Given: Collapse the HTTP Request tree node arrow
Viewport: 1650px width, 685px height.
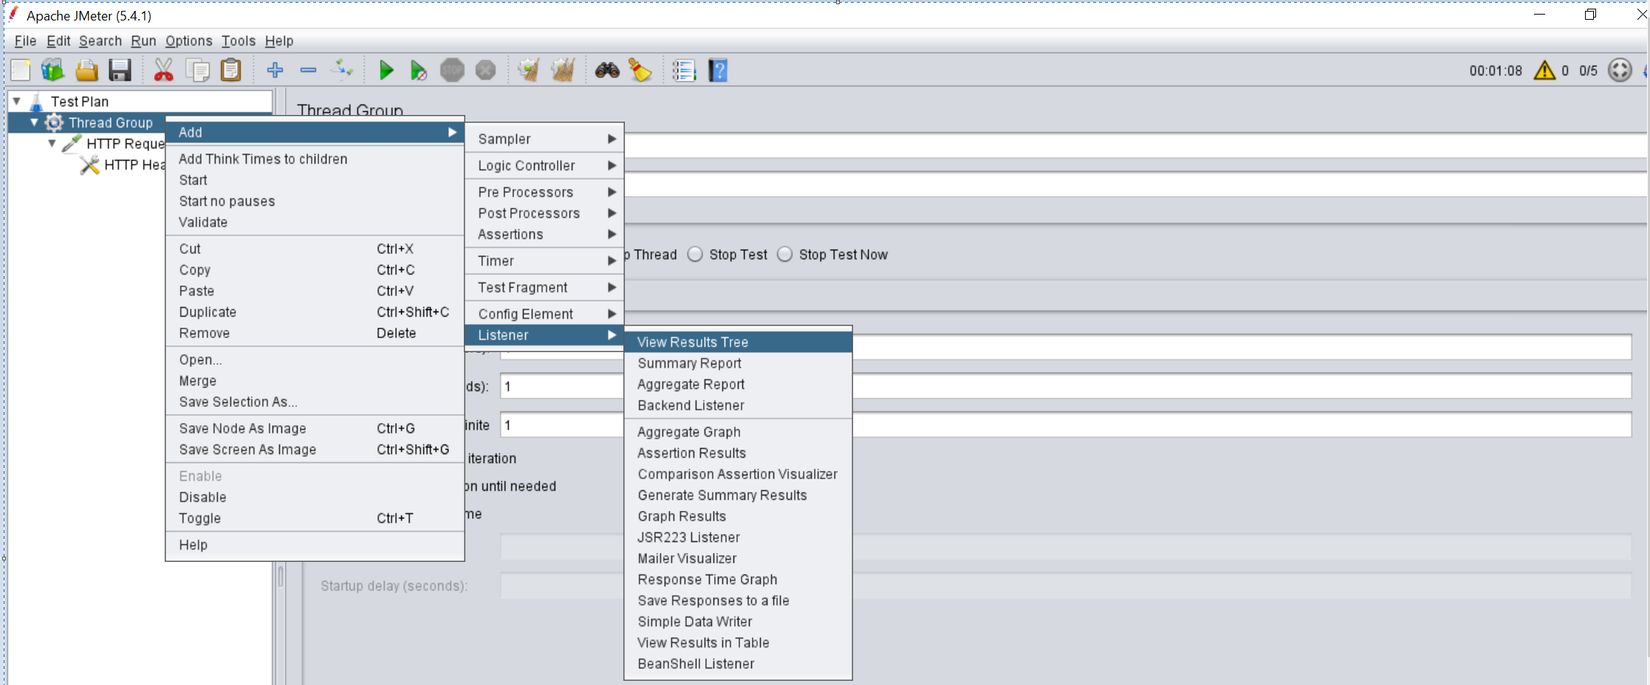Looking at the screenshot, I should [53, 143].
